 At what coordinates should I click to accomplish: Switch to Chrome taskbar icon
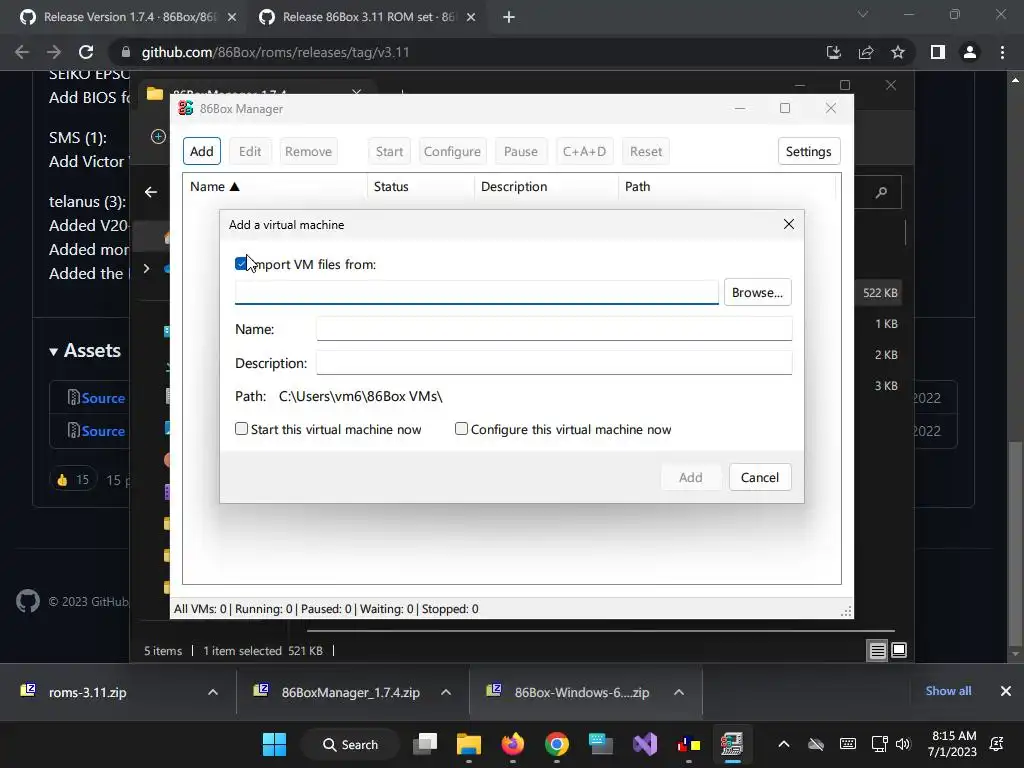[x=556, y=744]
